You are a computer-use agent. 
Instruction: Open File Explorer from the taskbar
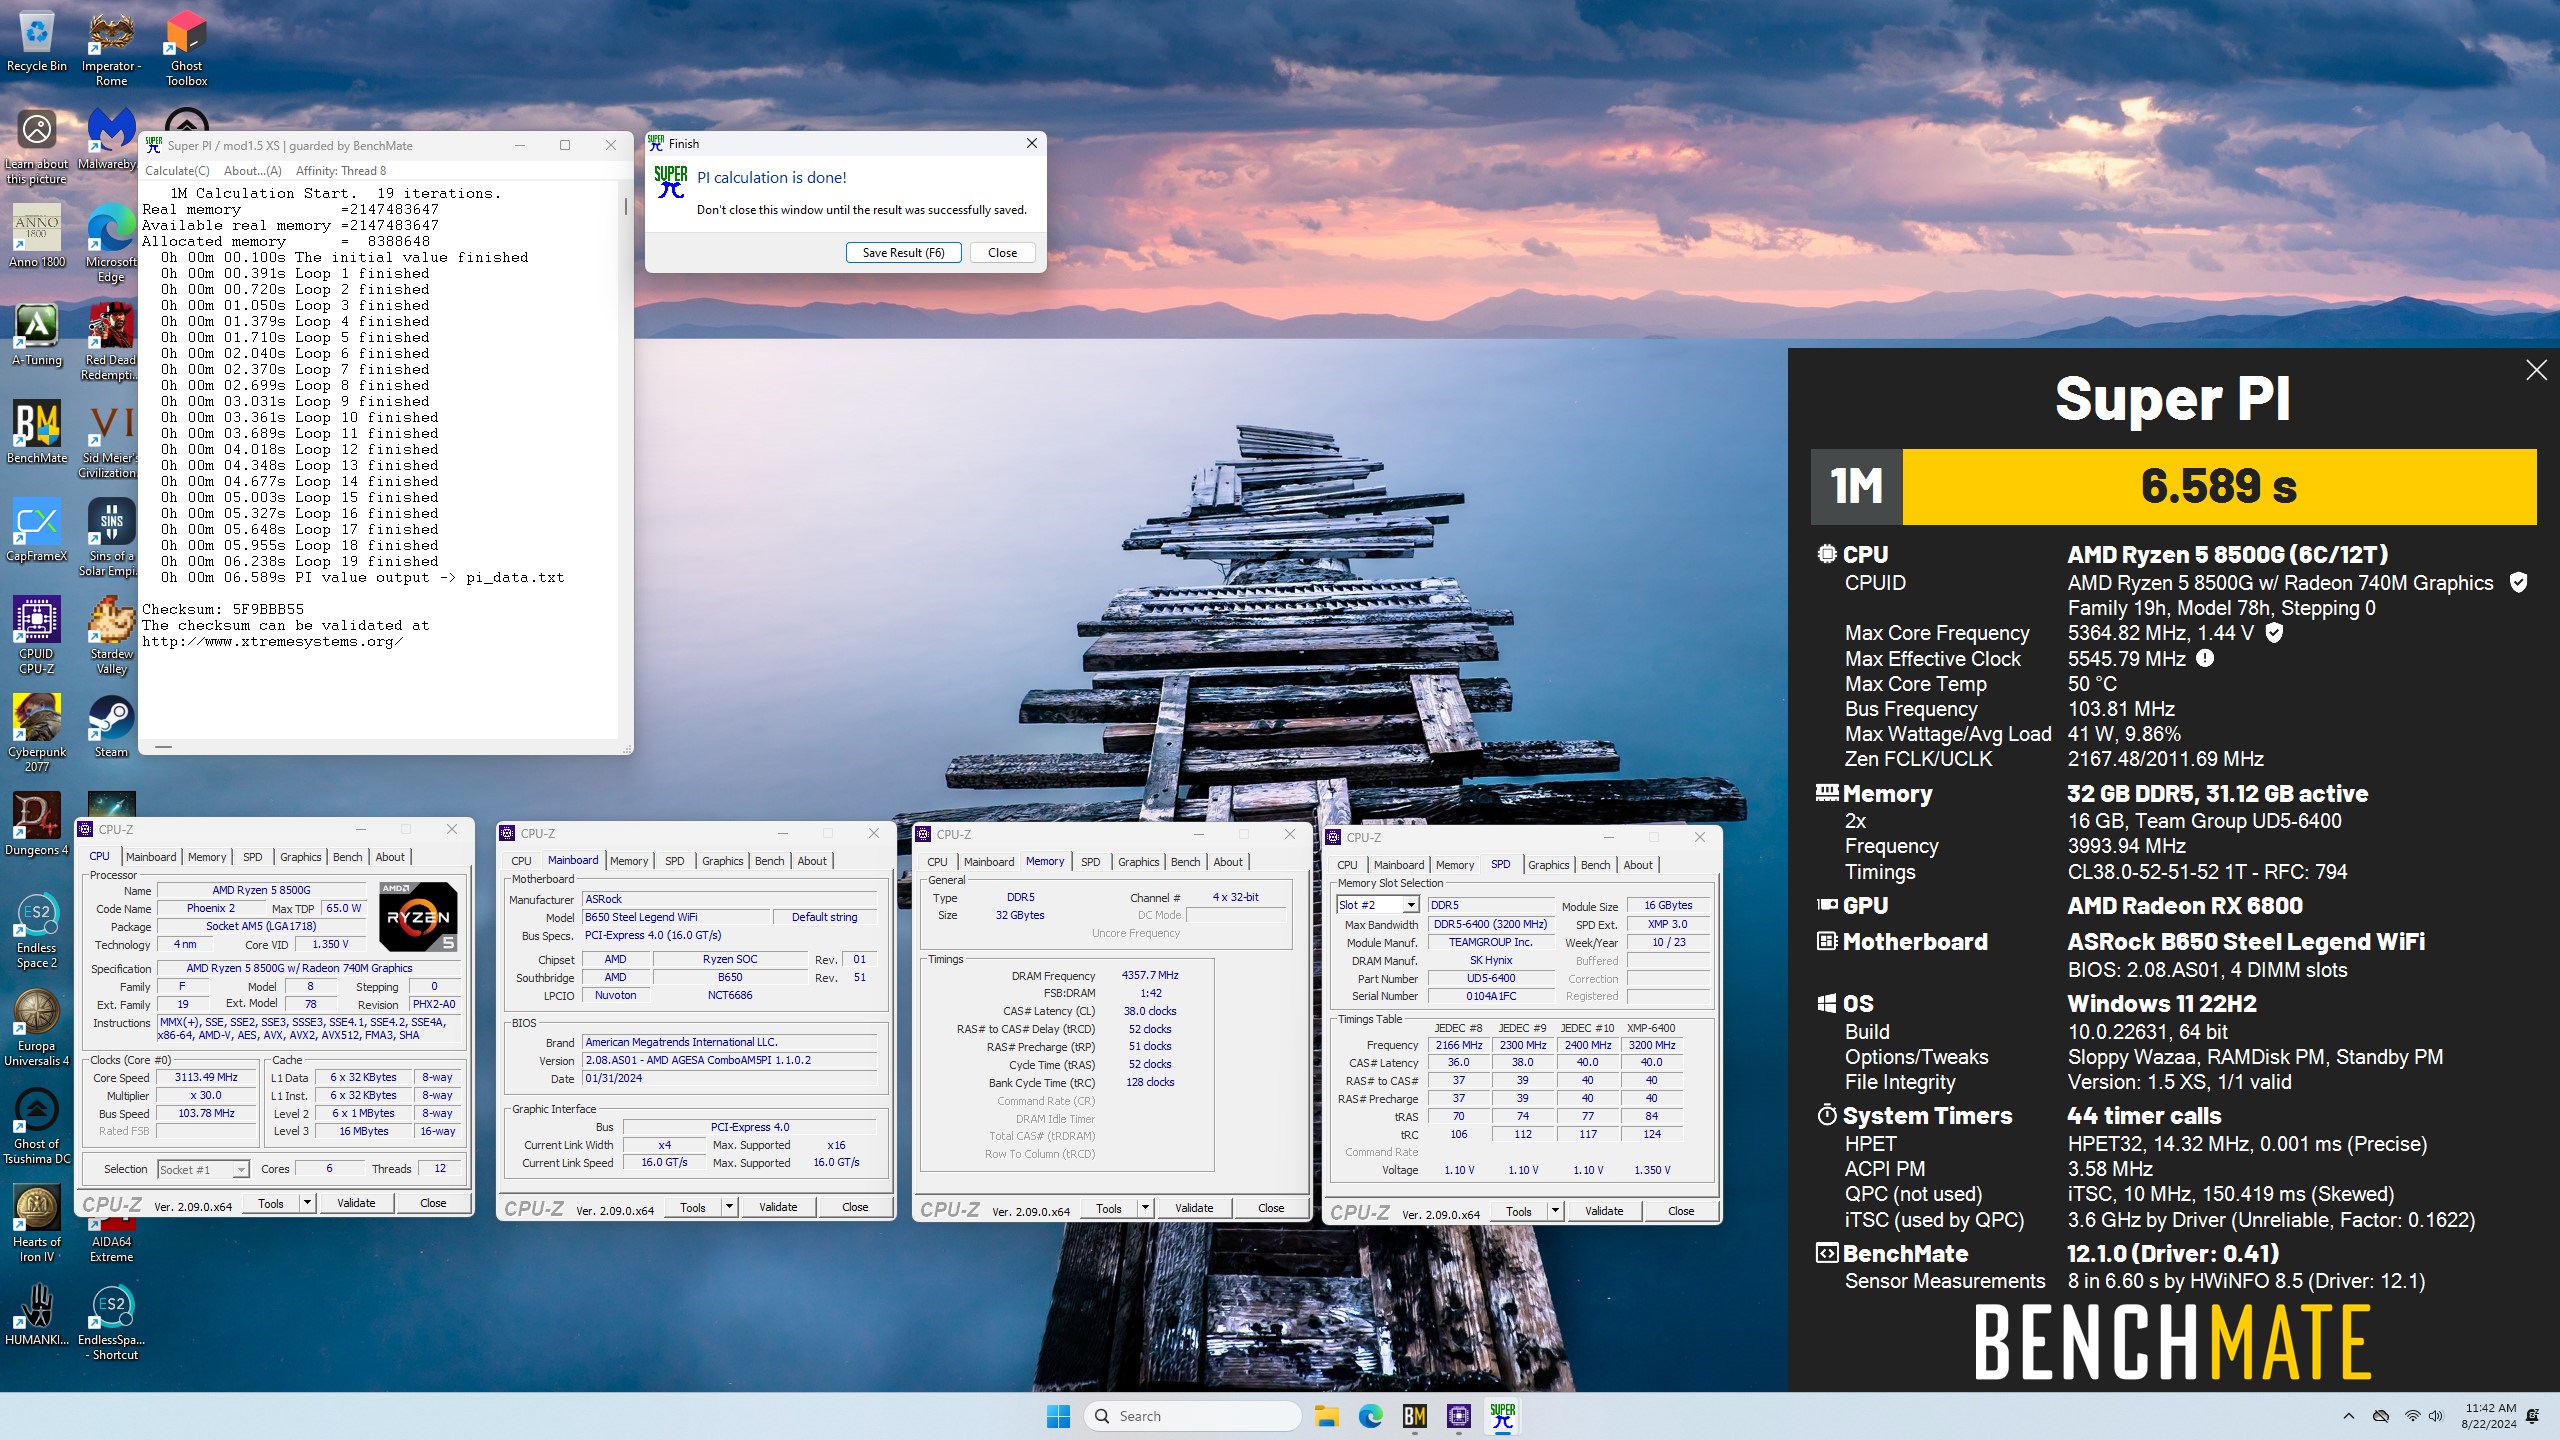coord(1327,1416)
